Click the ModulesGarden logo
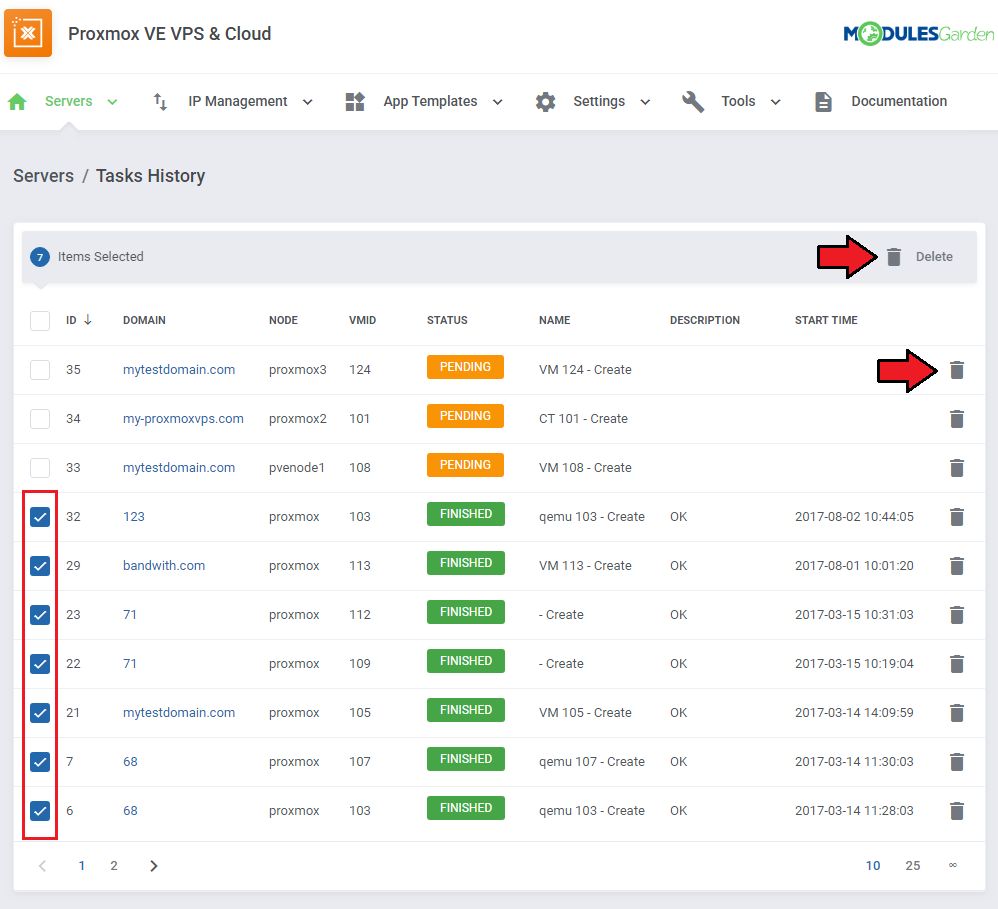The image size is (998, 909). (x=918, y=33)
